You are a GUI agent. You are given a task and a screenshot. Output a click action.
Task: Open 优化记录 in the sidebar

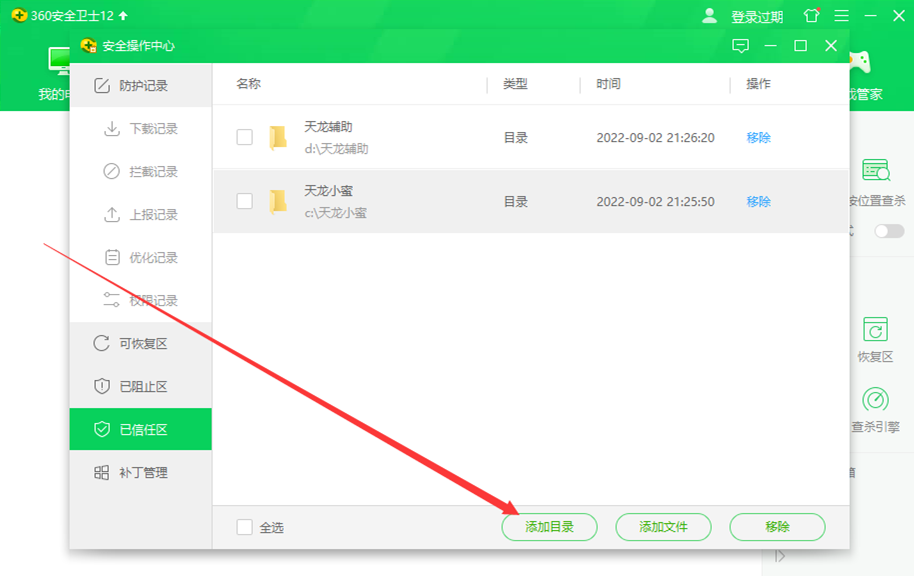pos(140,257)
